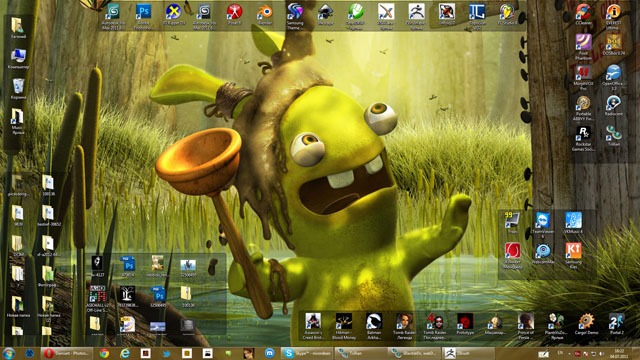This screenshot has width=640, height=360.
Task: Click the EN language indicator in tray
Action: tap(560, 353)
